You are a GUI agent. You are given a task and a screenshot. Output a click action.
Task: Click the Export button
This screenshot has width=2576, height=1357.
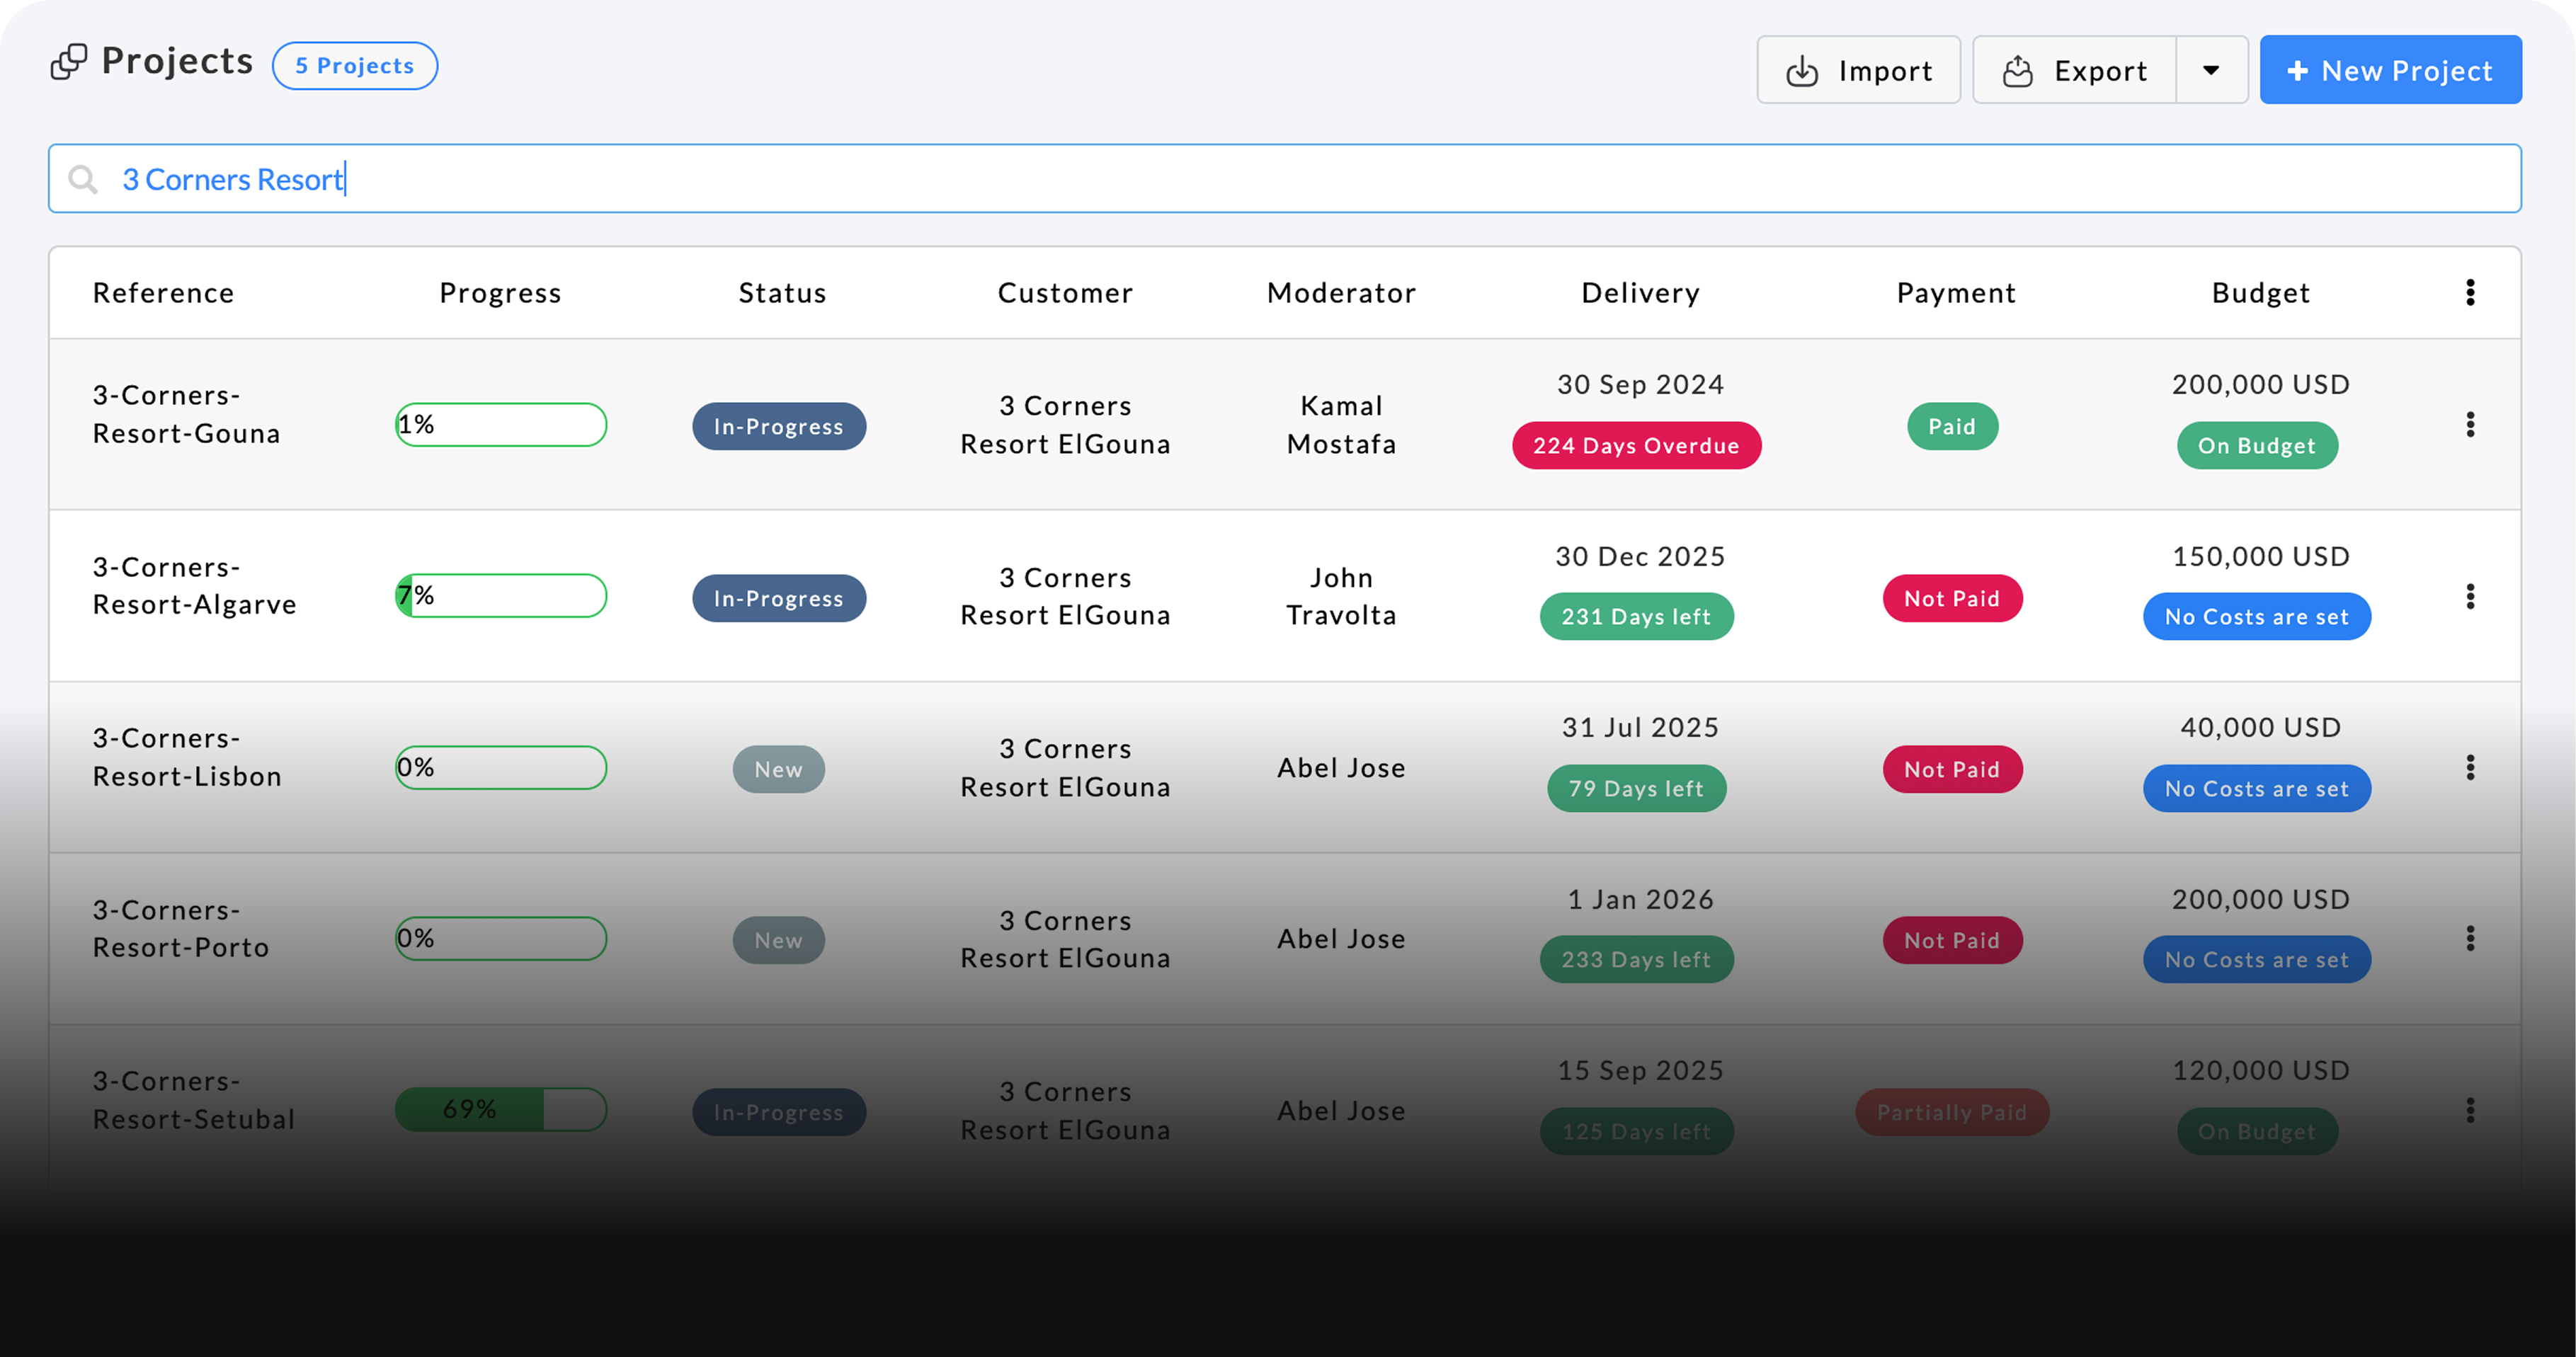pos(2074,70)
